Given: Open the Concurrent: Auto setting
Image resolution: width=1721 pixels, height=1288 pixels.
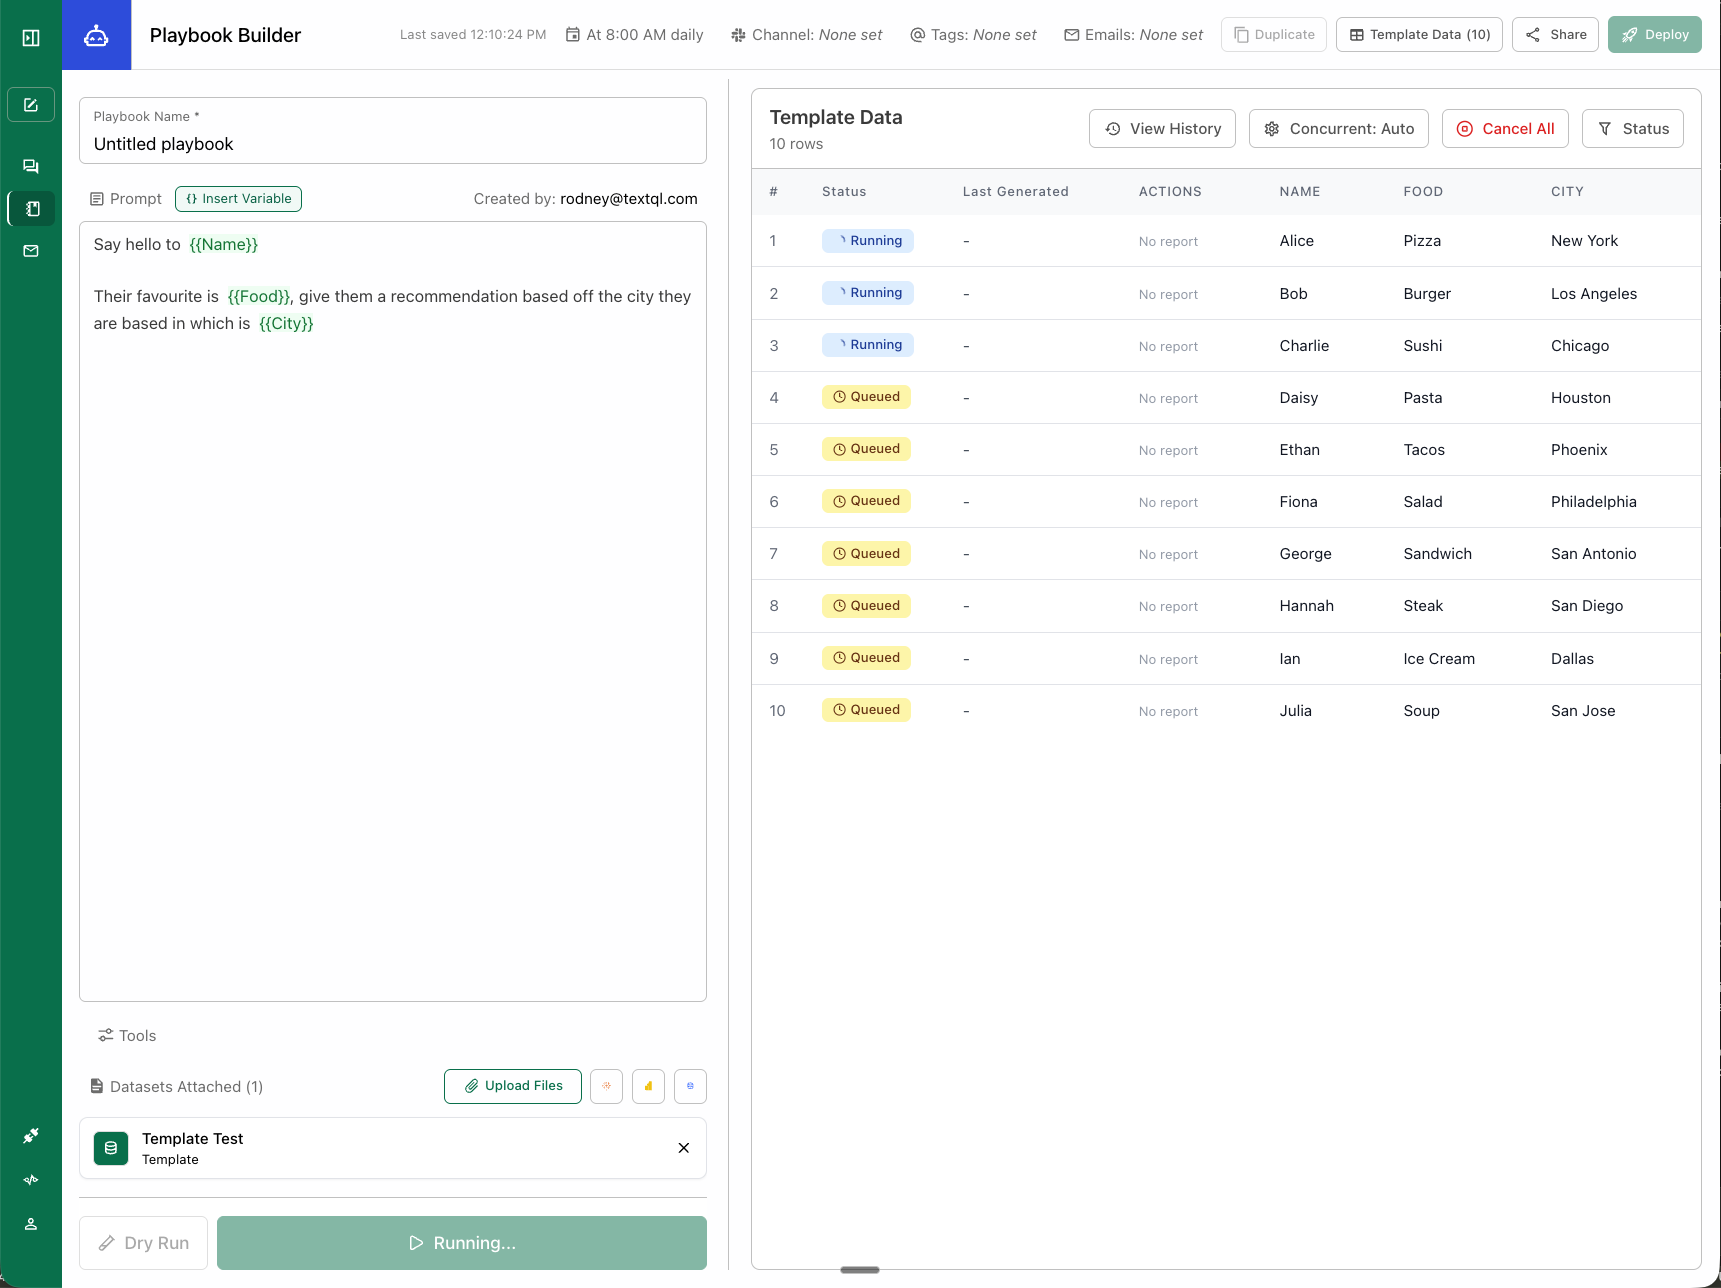Looking at the screenshot, I should pyautogui.click(x=1338, y=128).
